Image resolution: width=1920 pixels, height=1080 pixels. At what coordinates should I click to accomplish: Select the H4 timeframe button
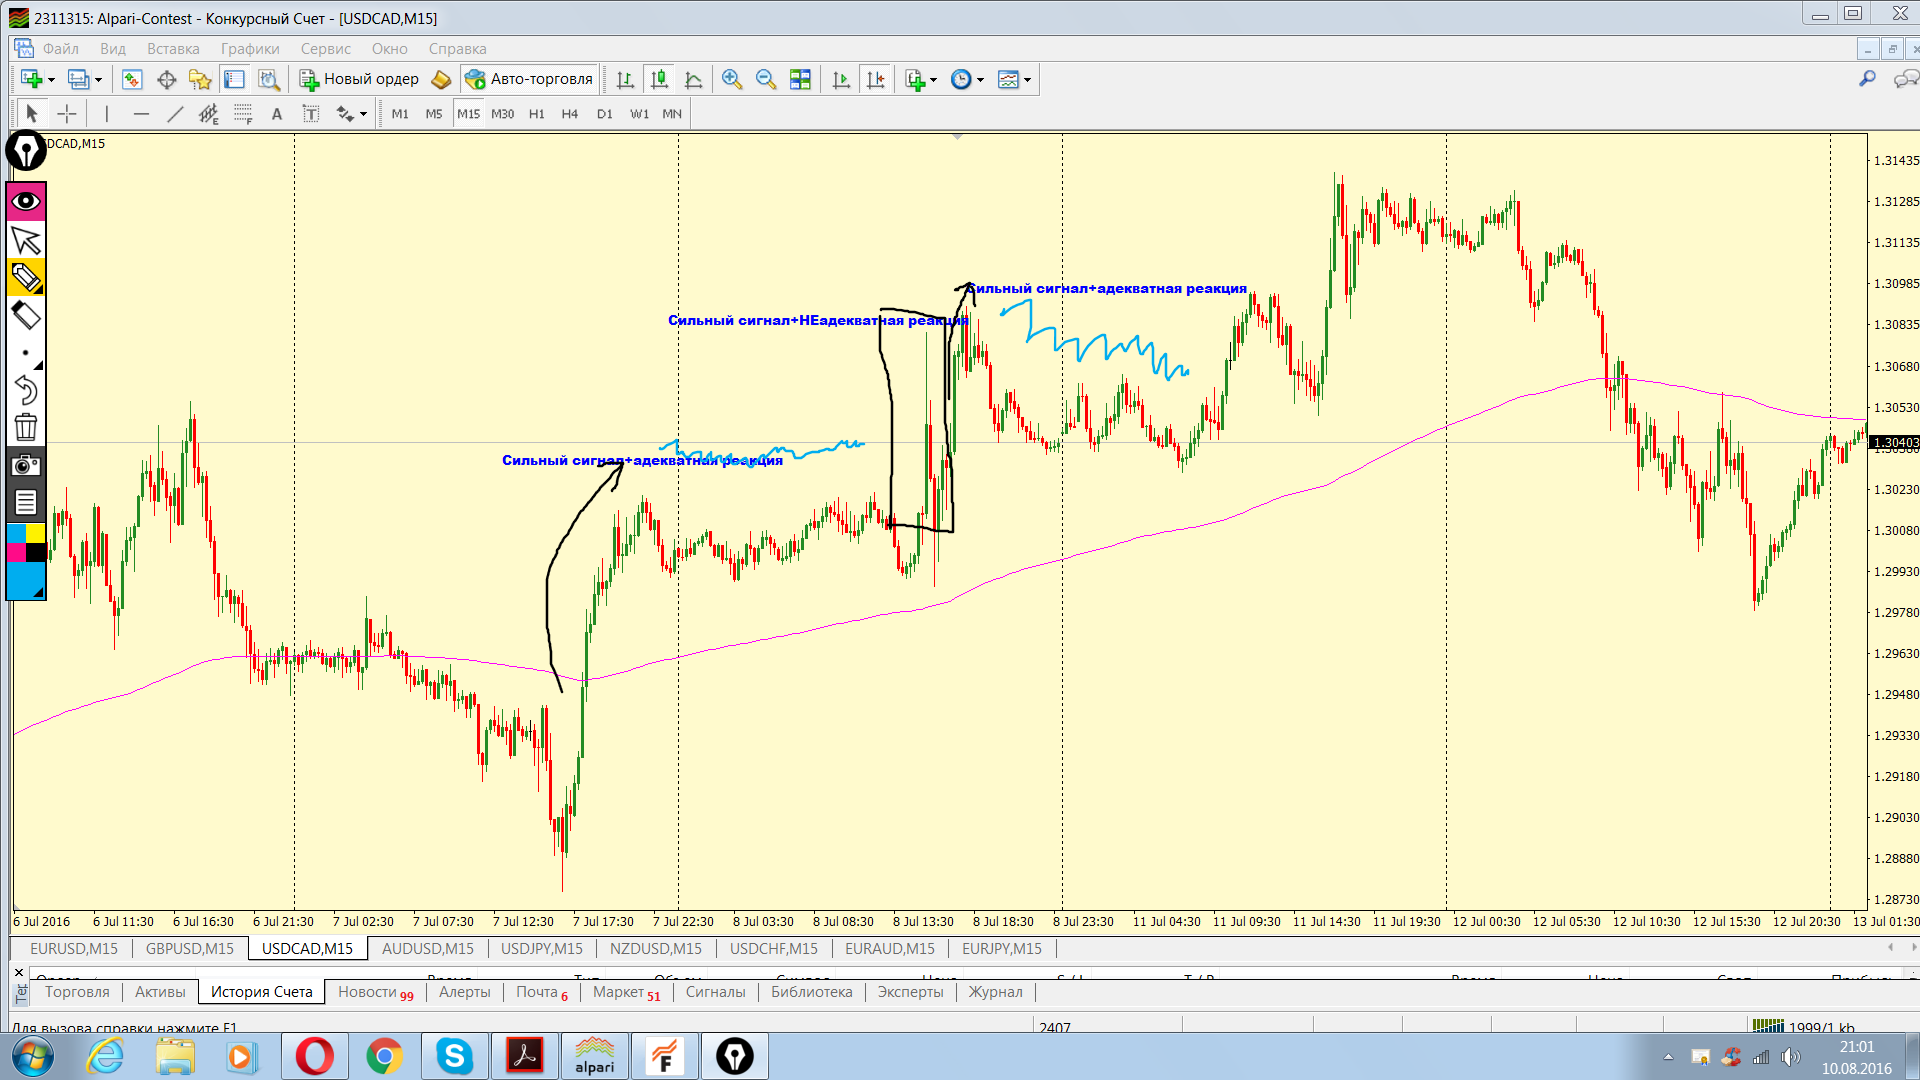point(570,114)
